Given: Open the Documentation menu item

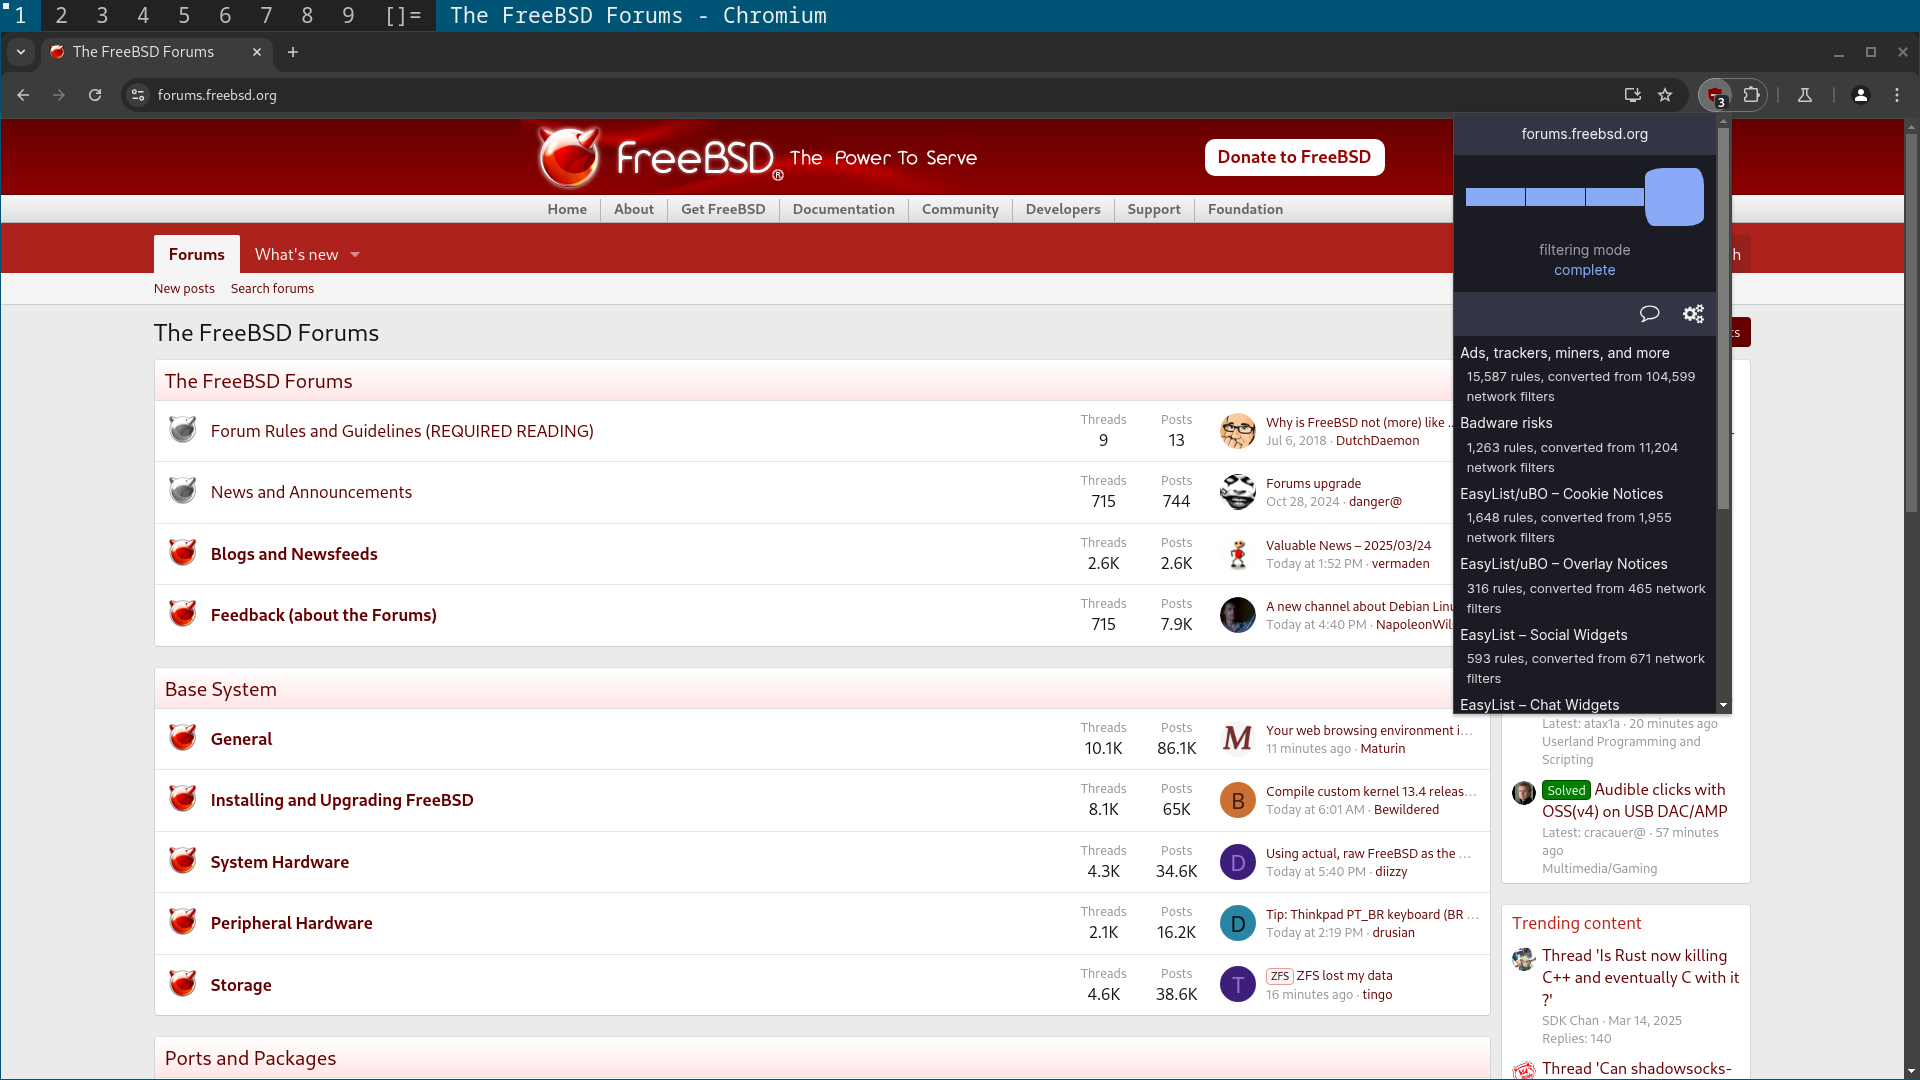Looking at the screenshot, I should point(843,209).
